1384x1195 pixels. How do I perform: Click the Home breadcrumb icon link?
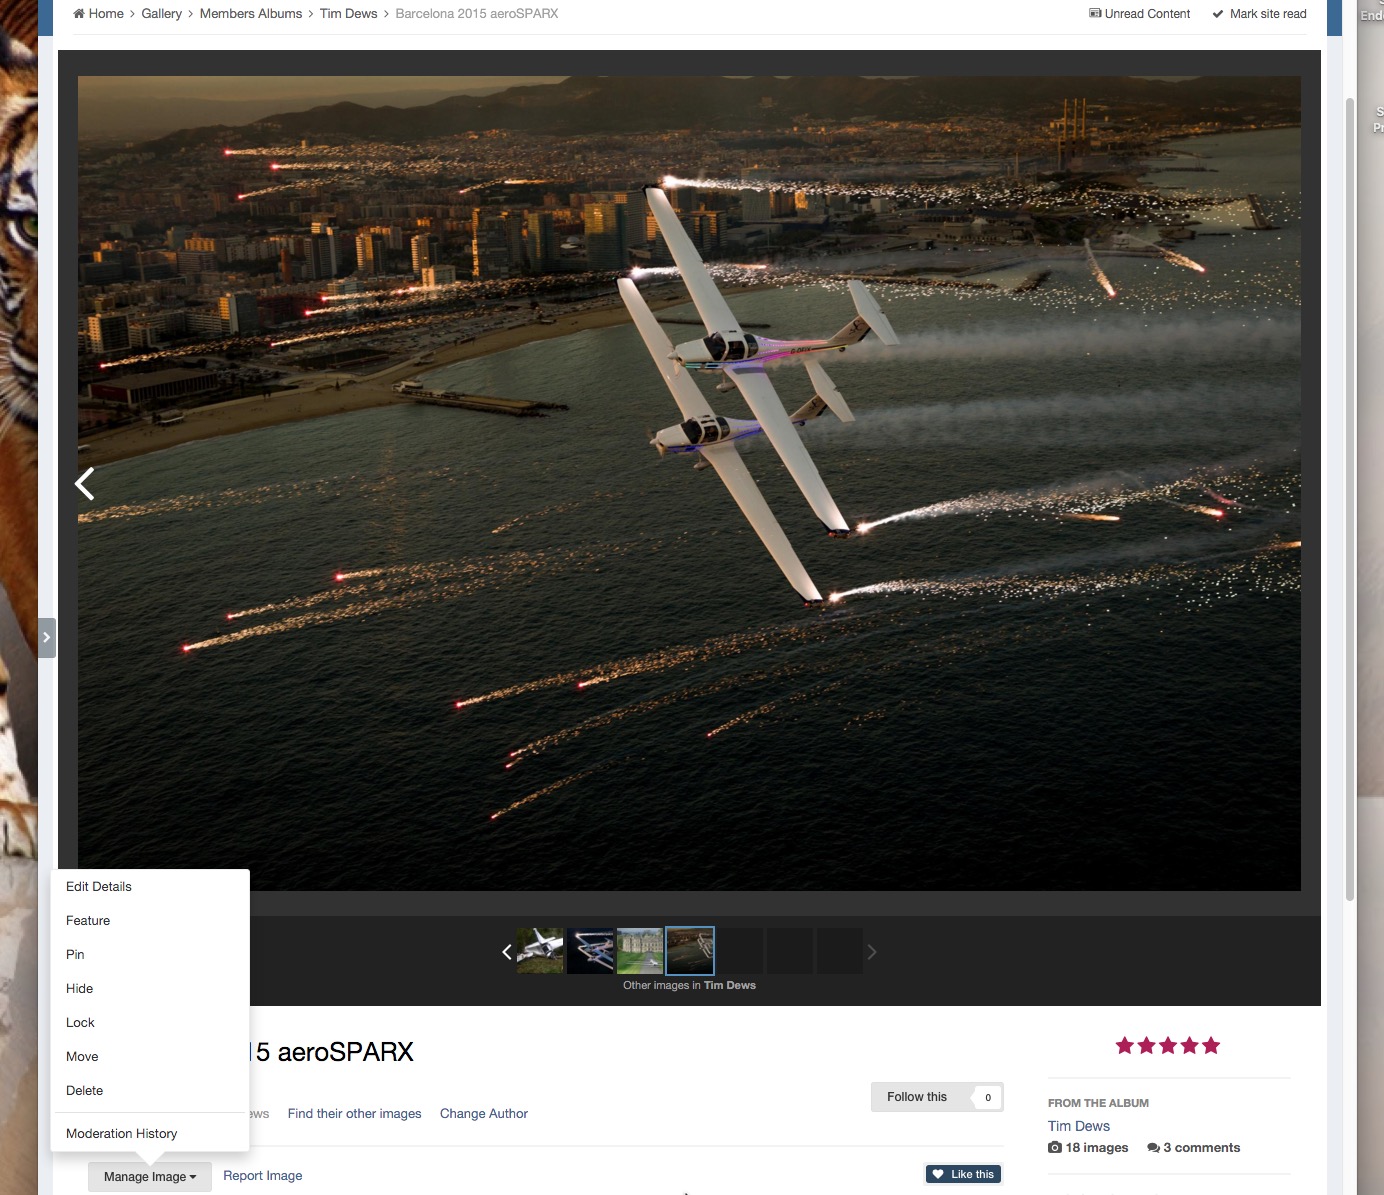click(x=98, y=14)
